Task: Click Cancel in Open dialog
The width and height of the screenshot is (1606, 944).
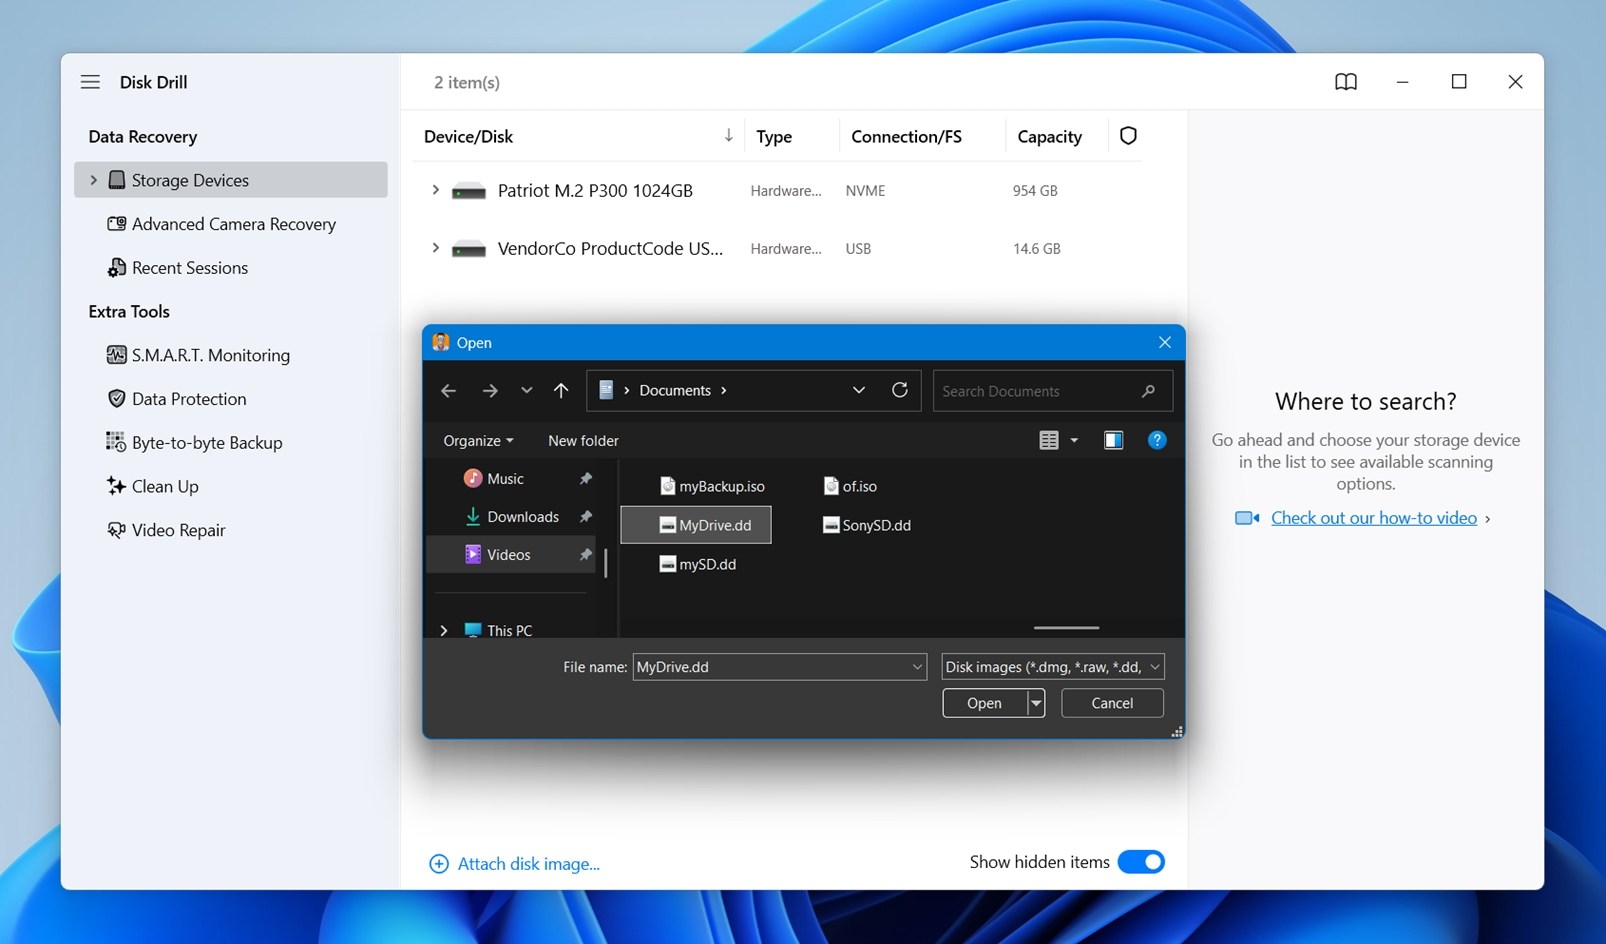Action: [1112, 703]
